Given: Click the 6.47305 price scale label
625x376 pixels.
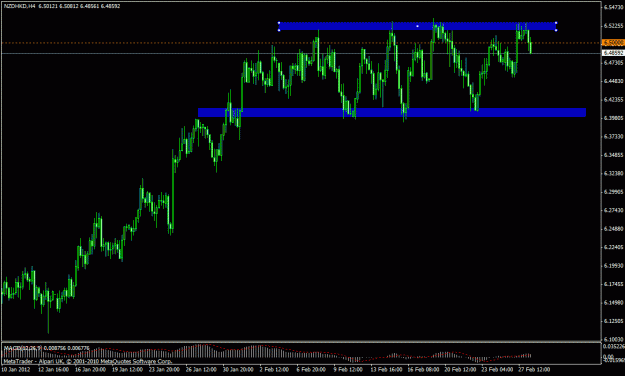Looking at the screenshot, I should (613, 63).
